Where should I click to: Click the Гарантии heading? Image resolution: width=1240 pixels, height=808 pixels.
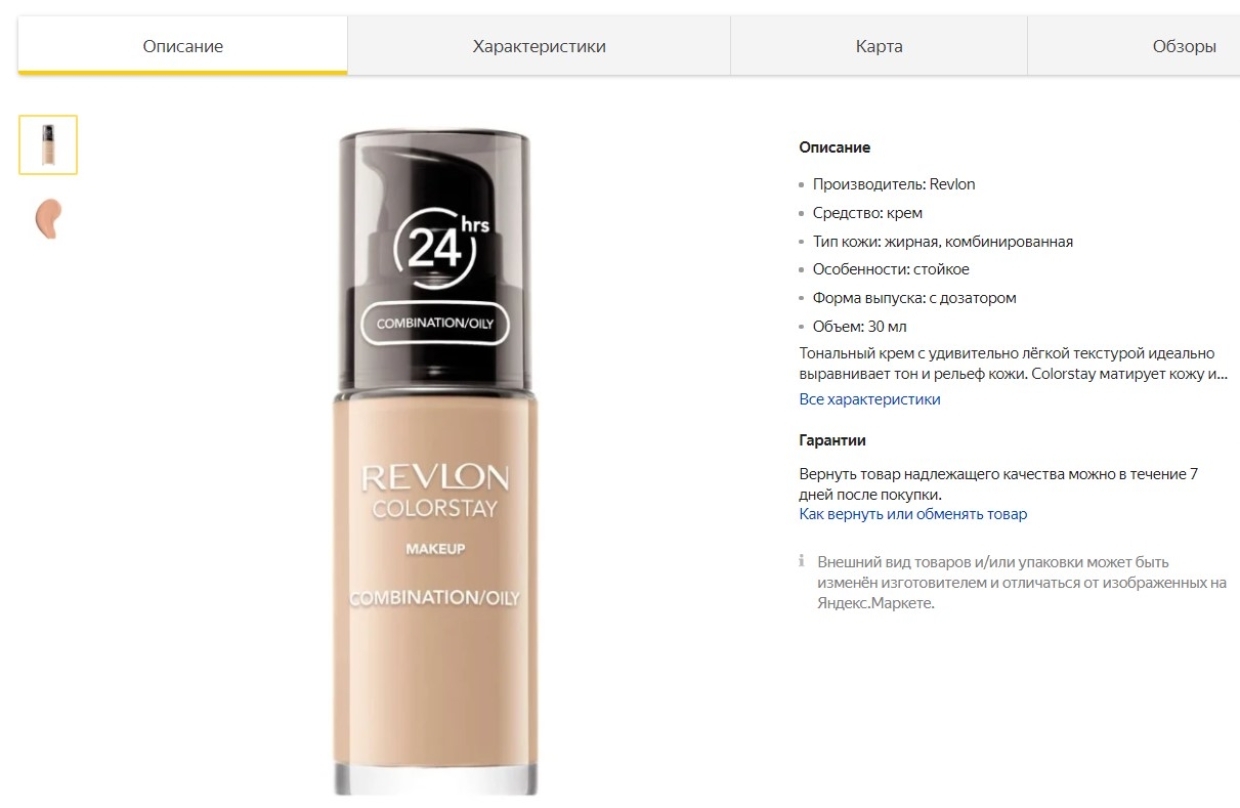pos(832,440)
